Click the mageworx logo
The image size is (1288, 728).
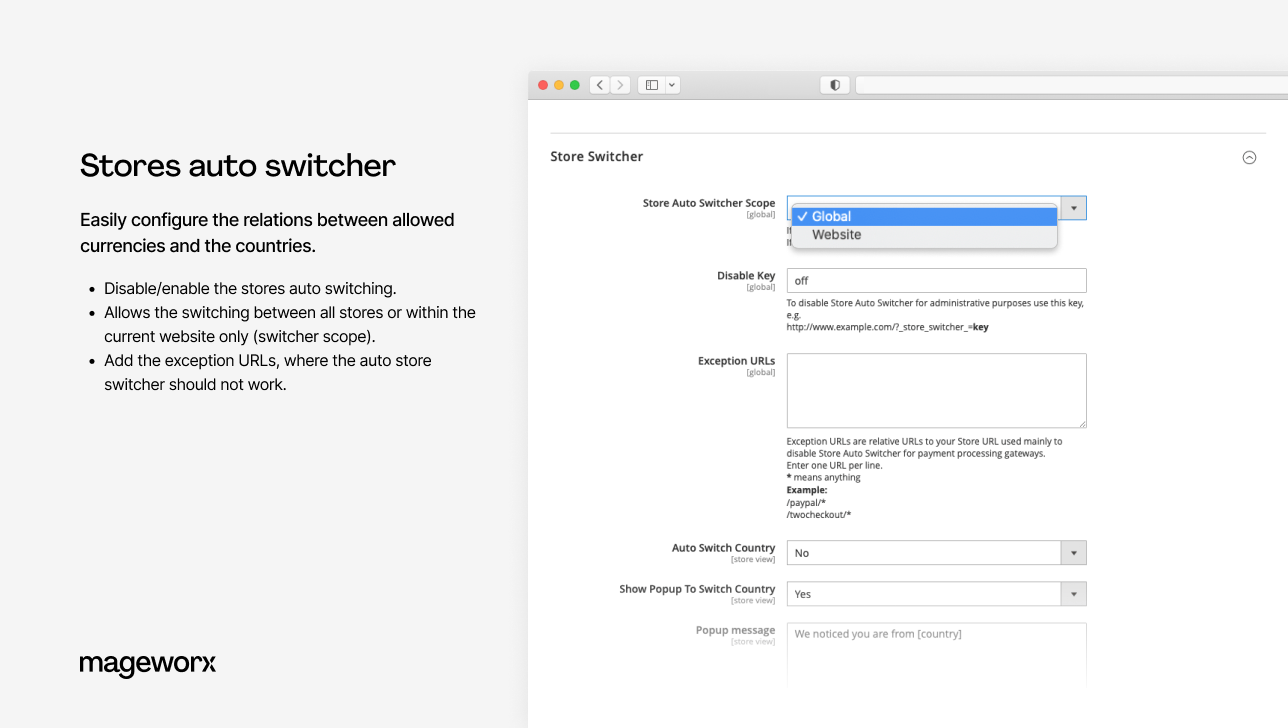point(147,664)
